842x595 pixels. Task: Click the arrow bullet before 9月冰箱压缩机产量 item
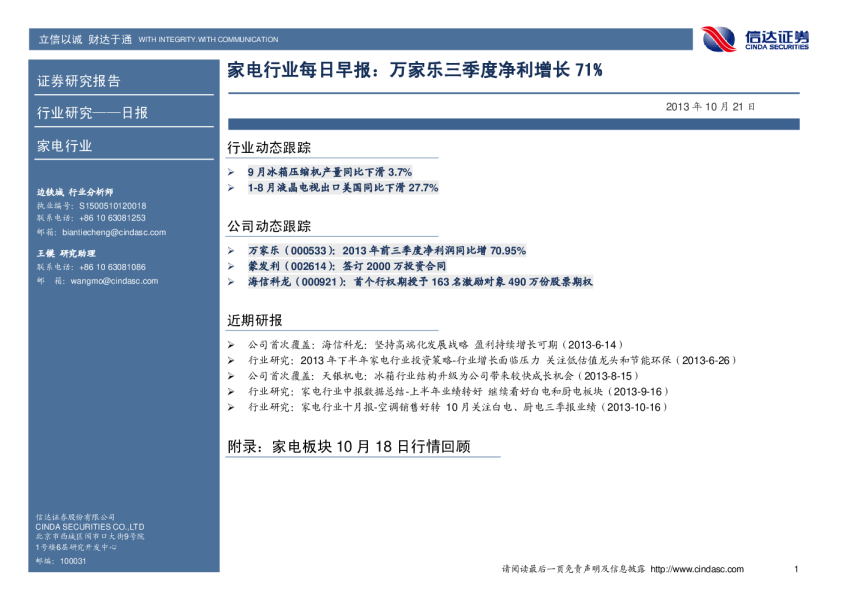point(232,173)
